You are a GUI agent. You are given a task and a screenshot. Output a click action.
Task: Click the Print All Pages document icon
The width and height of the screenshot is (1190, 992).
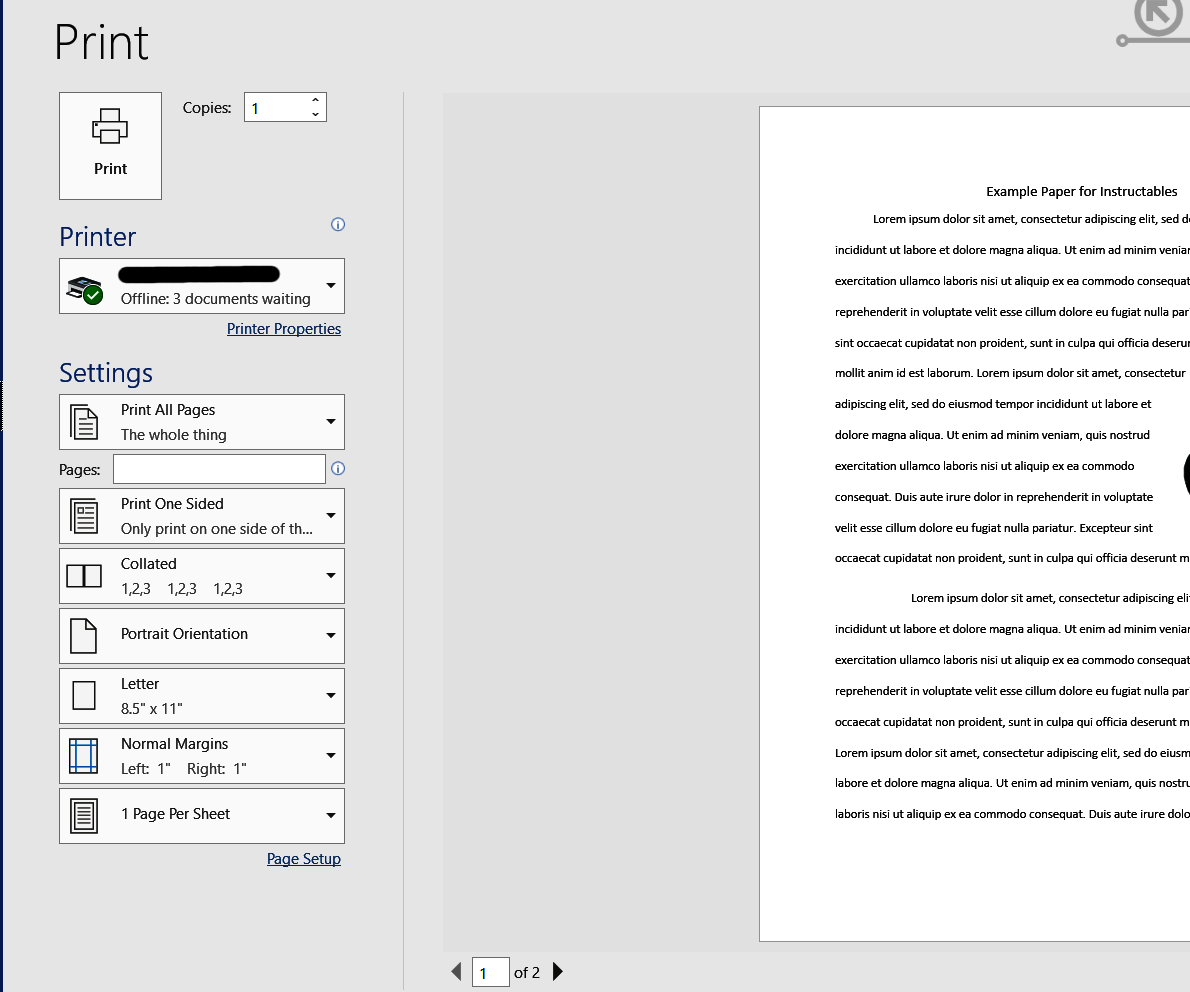(x=84, y=422)
